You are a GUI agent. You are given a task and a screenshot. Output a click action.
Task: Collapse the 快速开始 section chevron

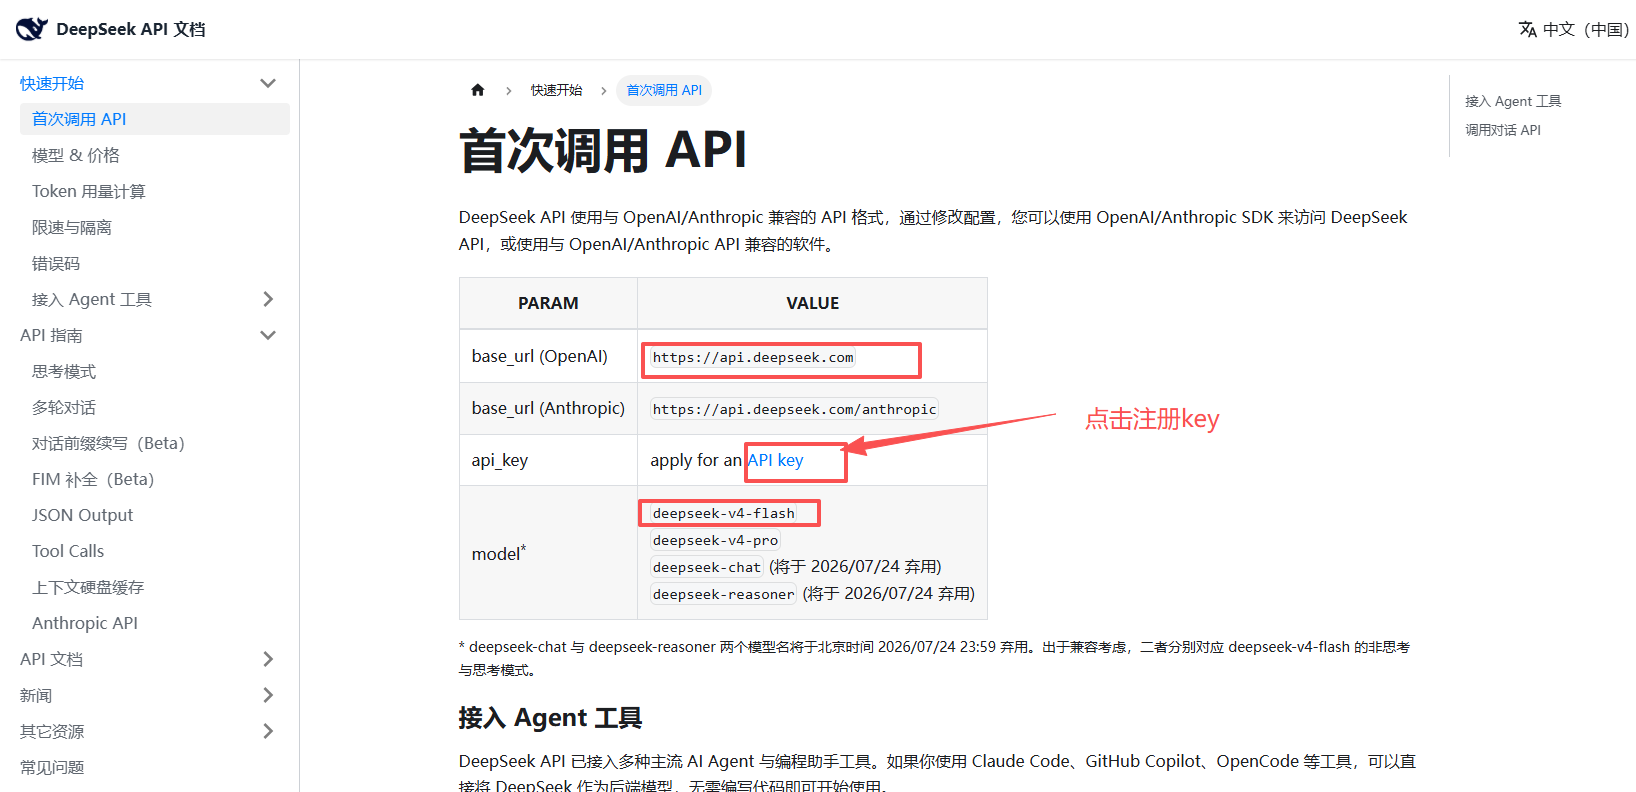point(268,83)
